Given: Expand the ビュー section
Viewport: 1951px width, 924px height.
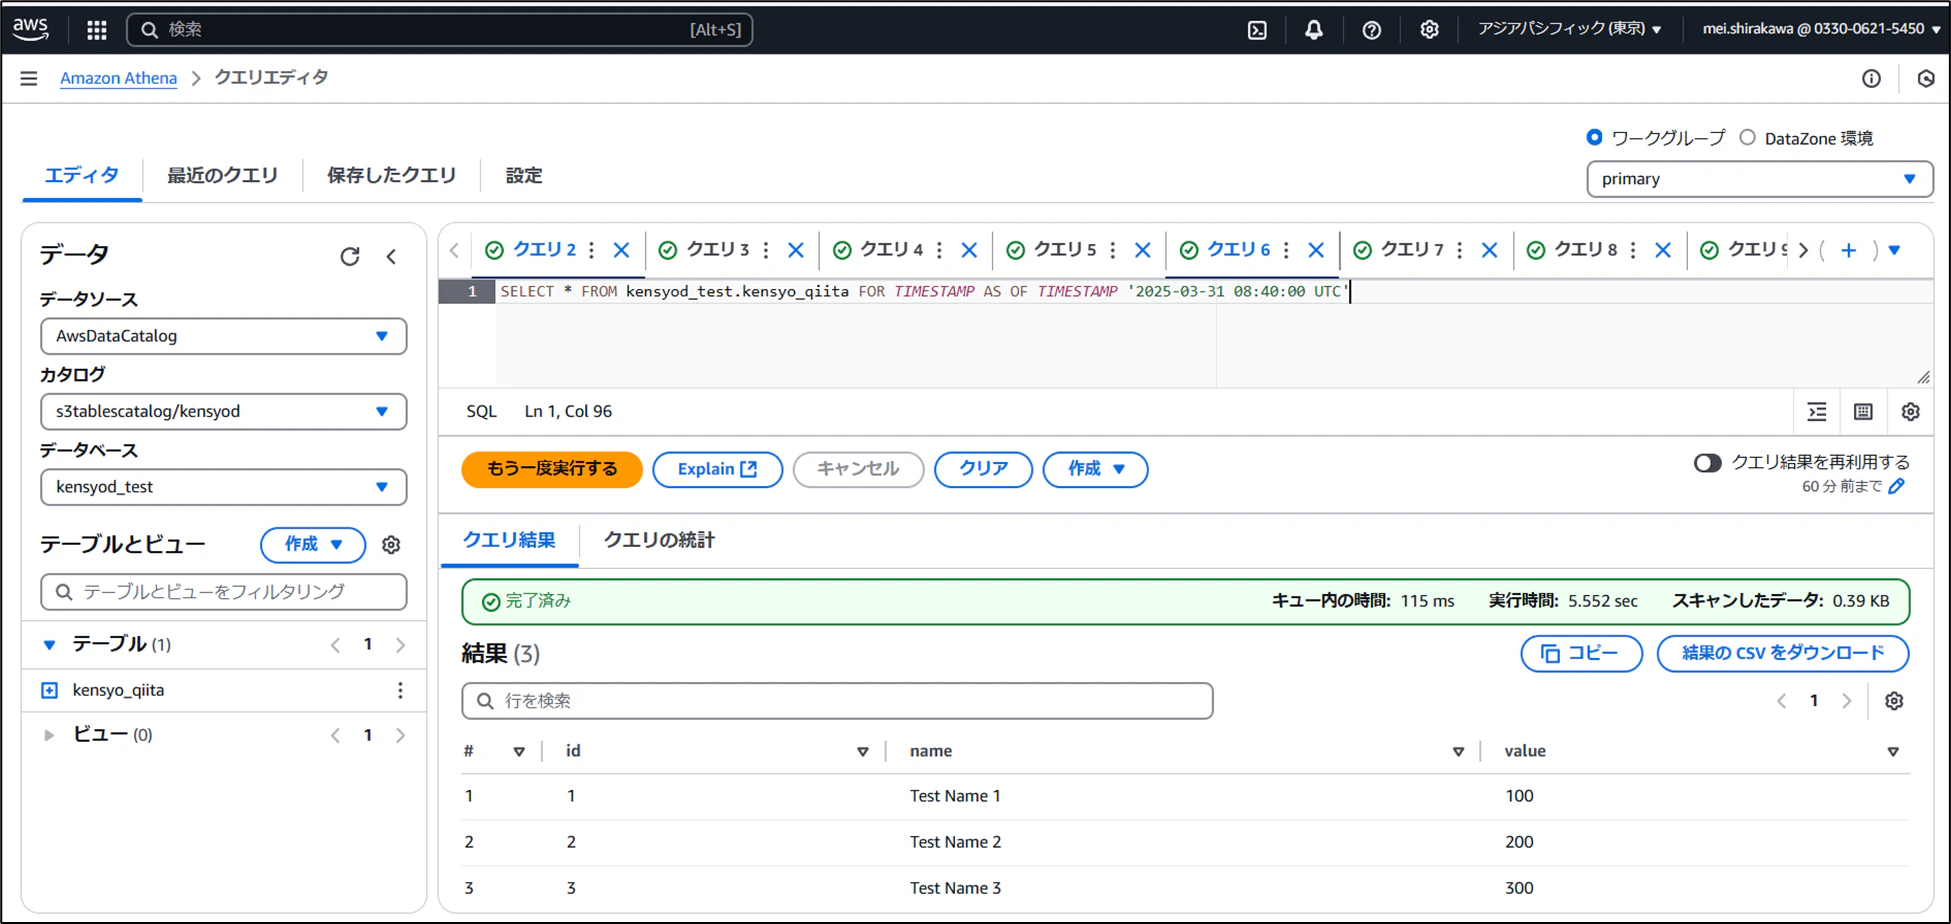Looking at the screenshot, I should [x=49, y=735].
